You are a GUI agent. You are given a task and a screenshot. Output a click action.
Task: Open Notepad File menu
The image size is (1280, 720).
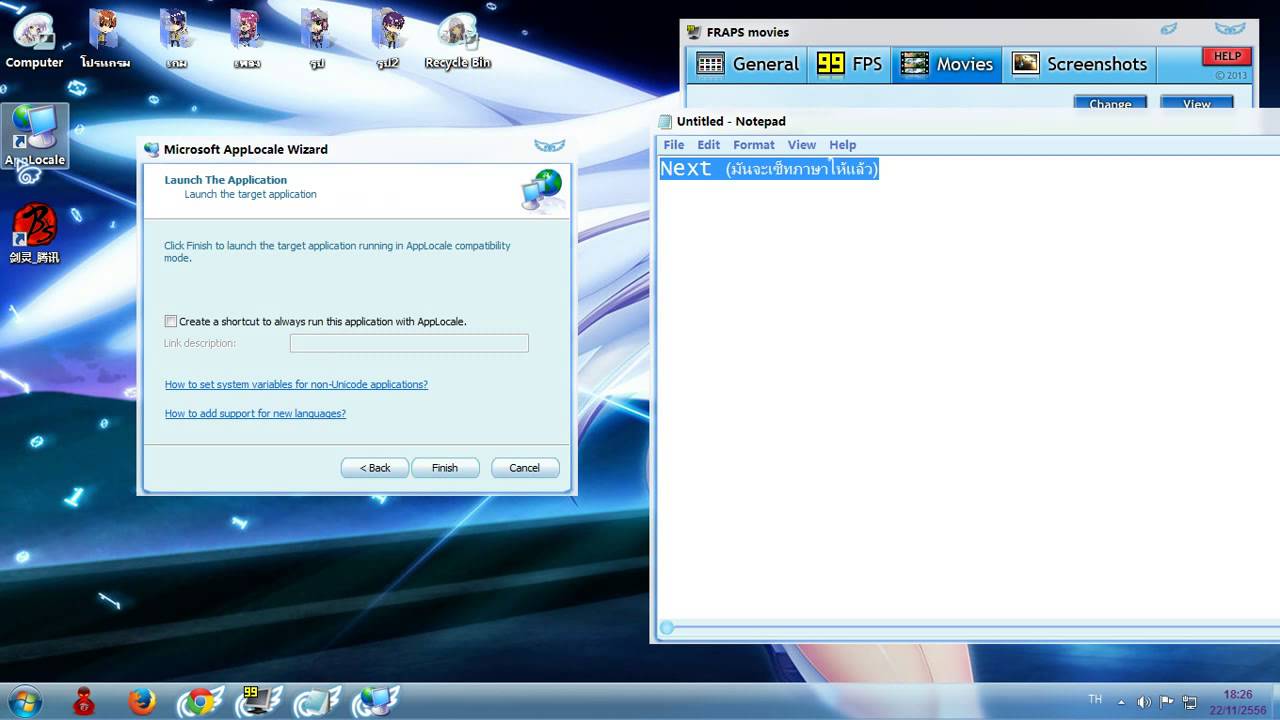tap(674, 145)
